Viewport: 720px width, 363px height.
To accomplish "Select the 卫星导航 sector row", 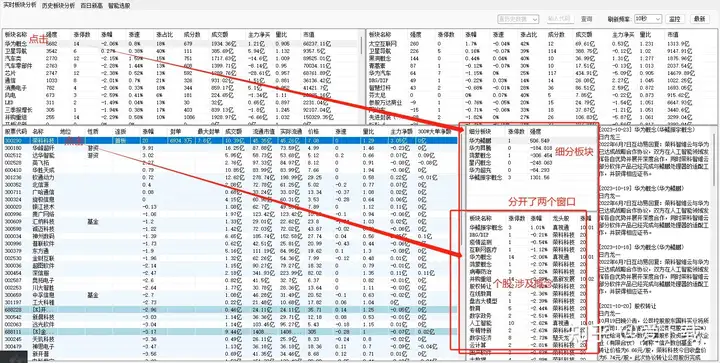I will (180, 51).
